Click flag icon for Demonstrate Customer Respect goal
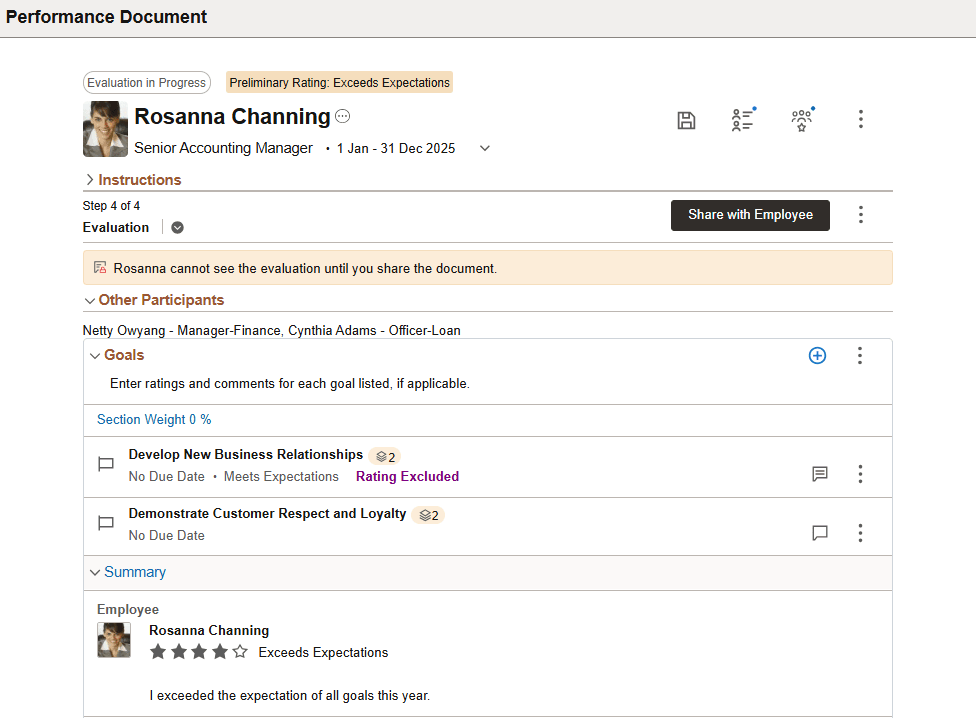Screen dimensions: 976x718 pos(106,524)
